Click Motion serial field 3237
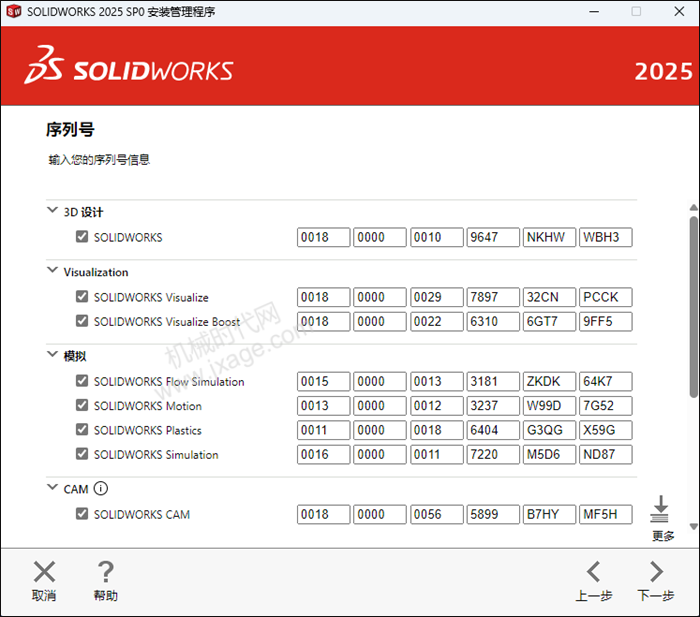This screenshot has width=700, height=617. coord(493,405)
